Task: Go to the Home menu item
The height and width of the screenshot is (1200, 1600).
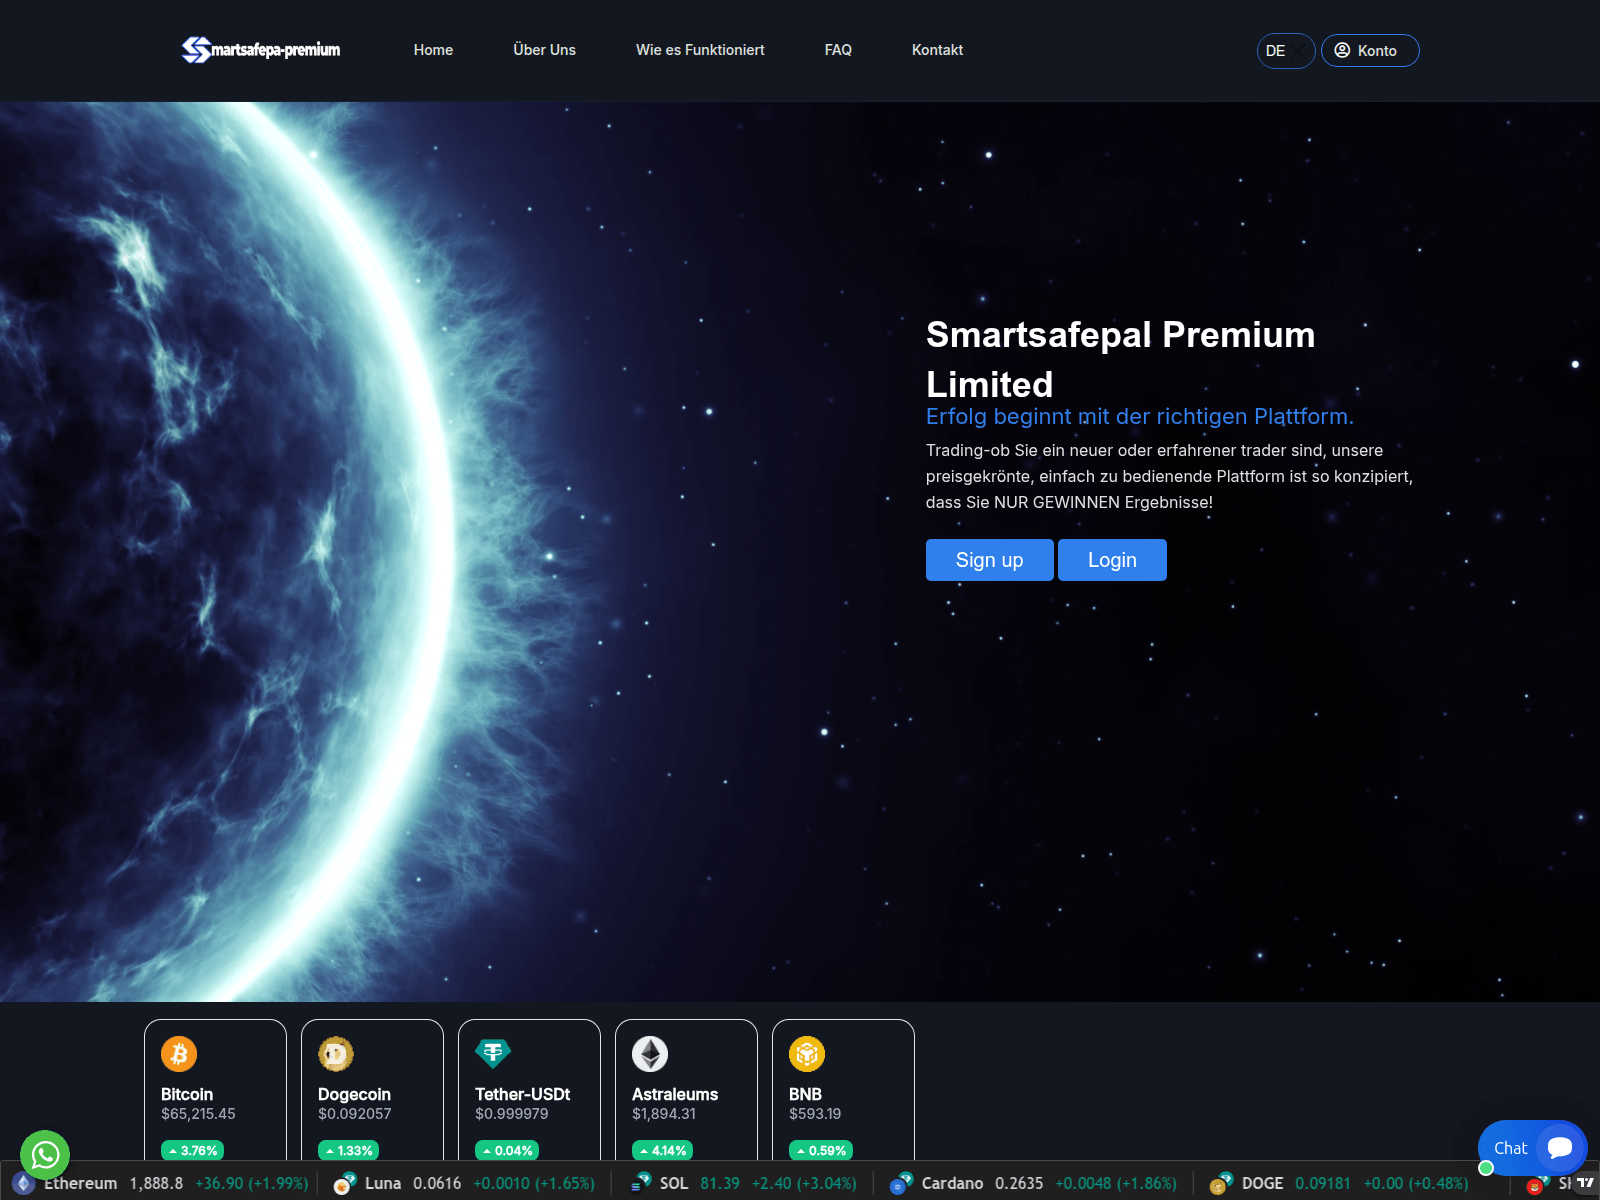Action: click(x=433, y=50)
